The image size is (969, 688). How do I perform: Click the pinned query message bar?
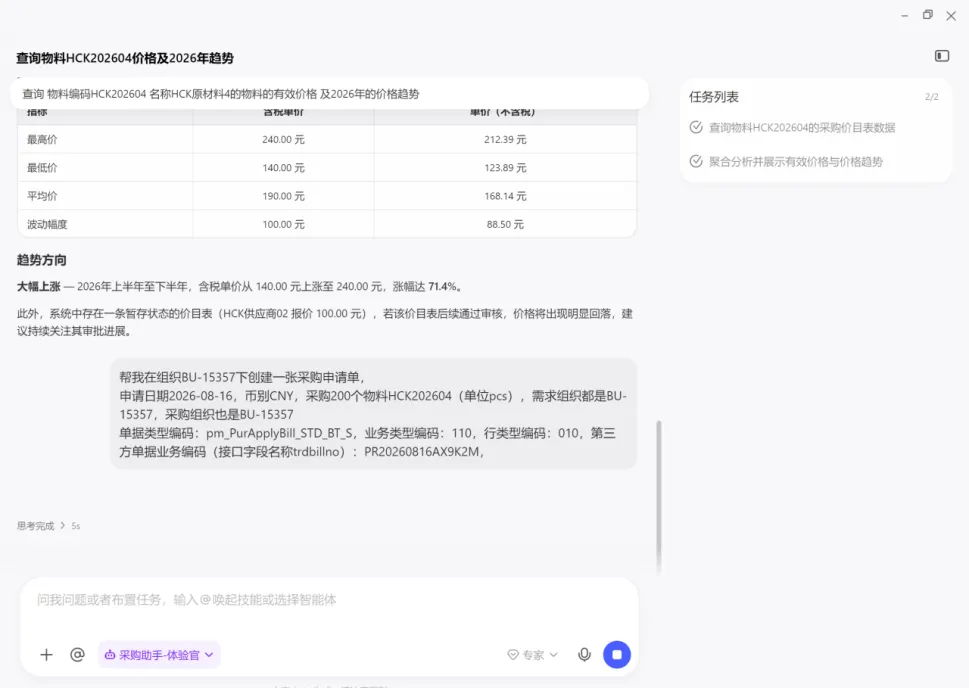click(329, 94)
